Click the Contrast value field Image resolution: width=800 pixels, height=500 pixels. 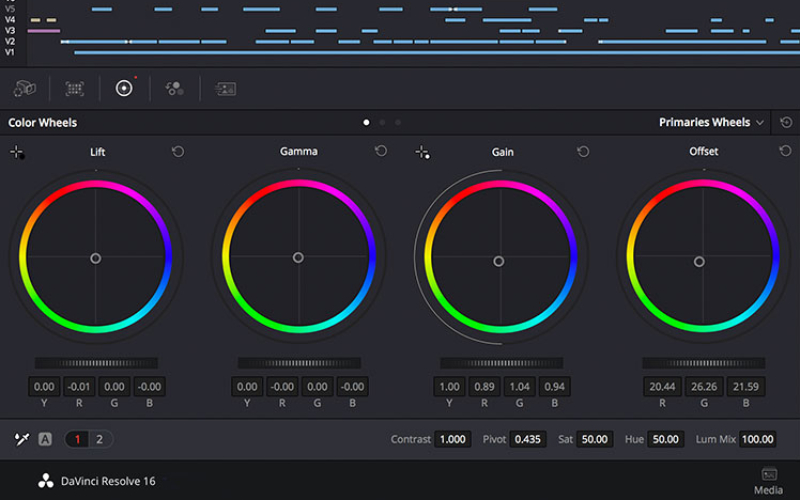453,439
